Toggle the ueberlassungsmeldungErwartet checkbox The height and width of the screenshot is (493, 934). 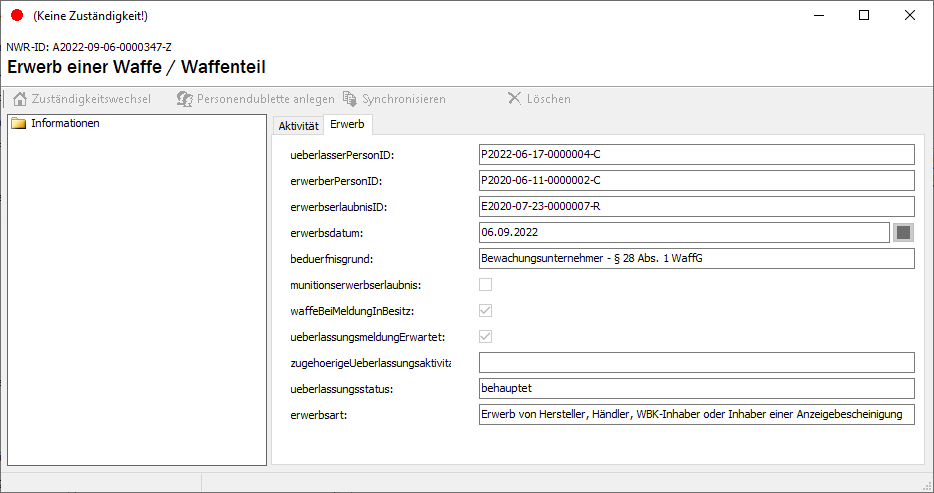[x=486, y=337]
